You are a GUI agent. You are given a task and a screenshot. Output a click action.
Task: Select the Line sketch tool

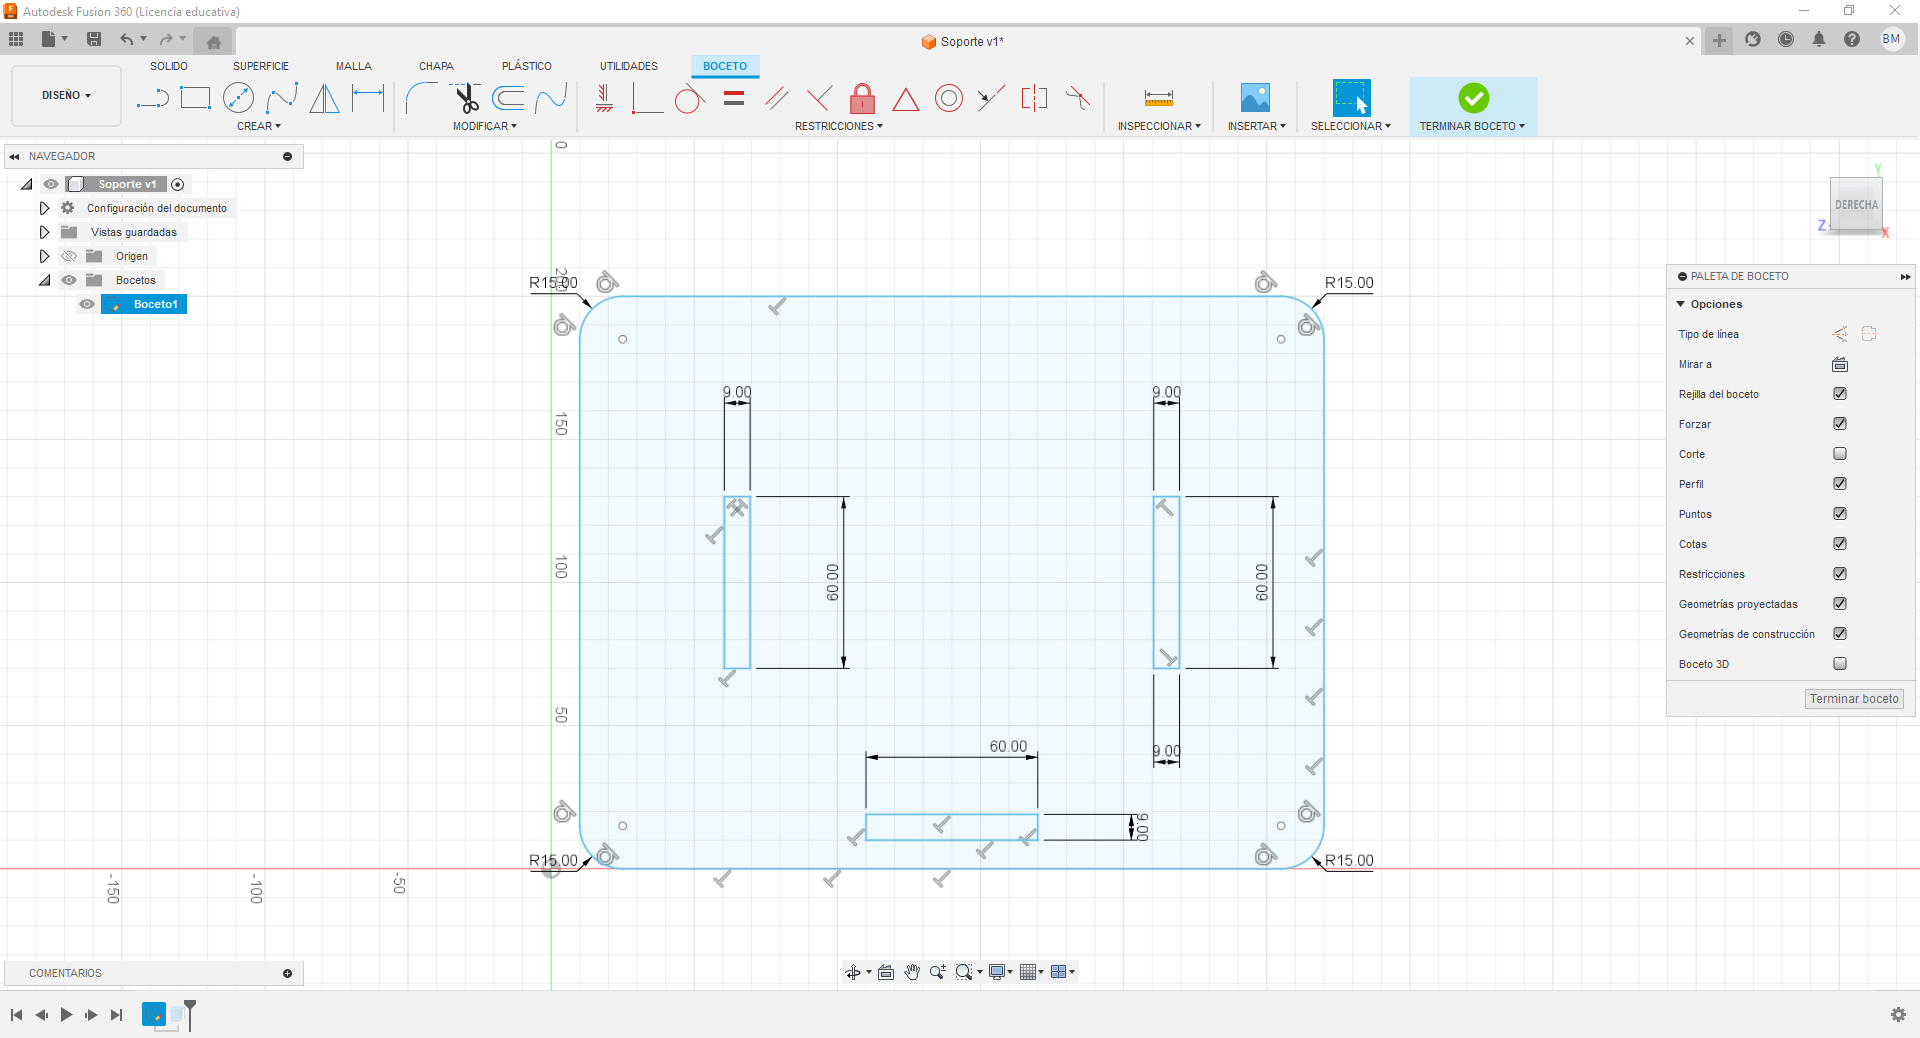click(152, 98)
